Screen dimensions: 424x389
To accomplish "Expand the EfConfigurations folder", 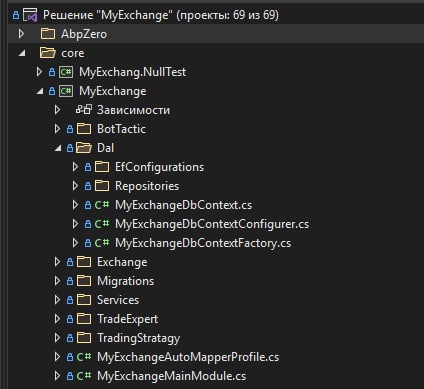I will click(x=75, y=167).
